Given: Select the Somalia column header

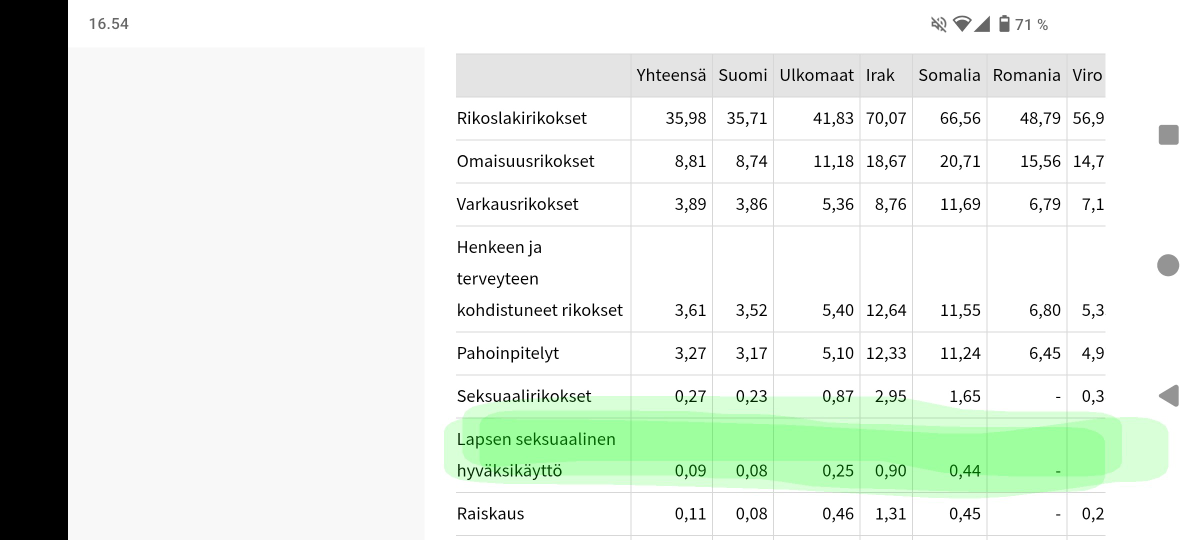Looking at the screenshot, I should pyautogui.click(x=950, y=75).
